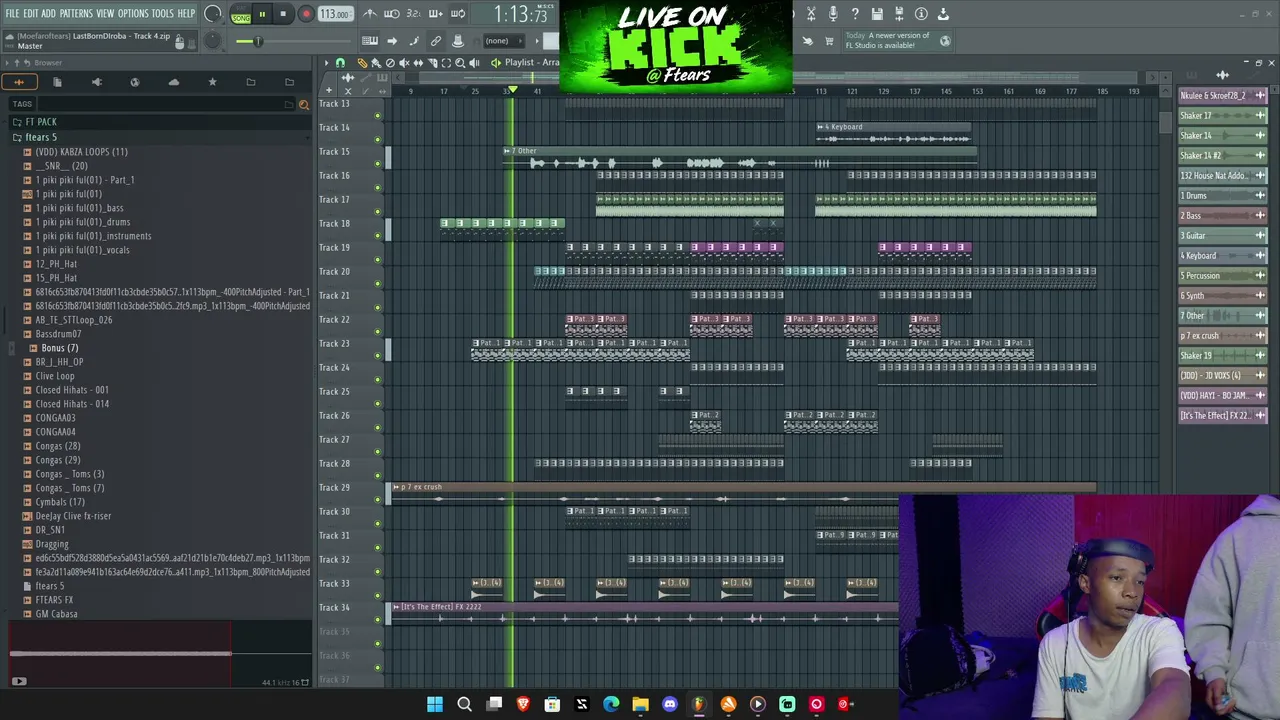This screenshot has height=720, width=1280.
Task: Click the project info icon
Action: coord(921,14)
